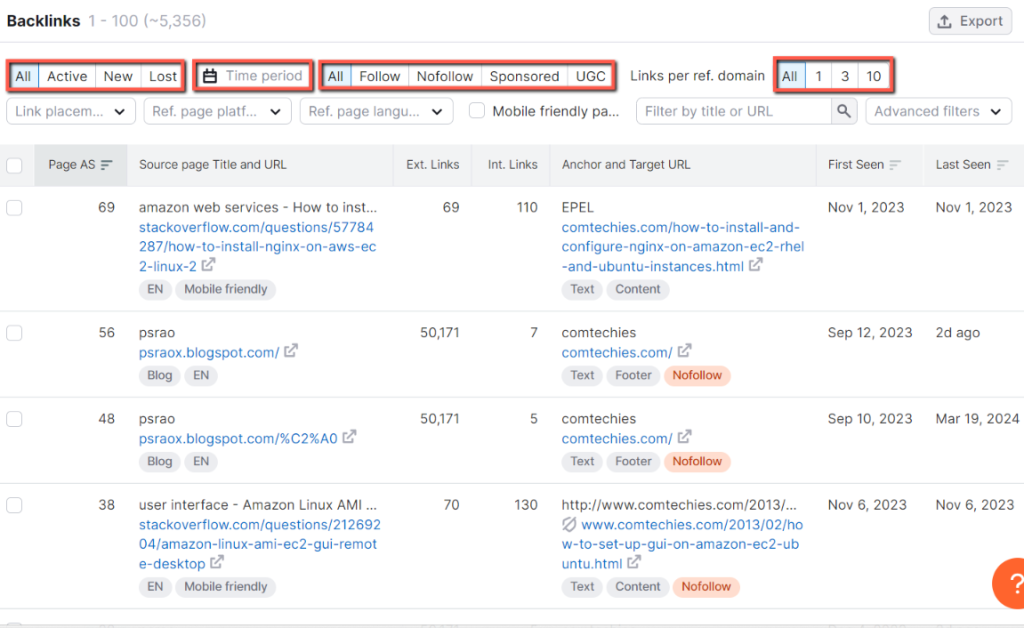Select the New backlinks filter
This screenshot has height=628, width=1024.
click(x=118, y=76)
